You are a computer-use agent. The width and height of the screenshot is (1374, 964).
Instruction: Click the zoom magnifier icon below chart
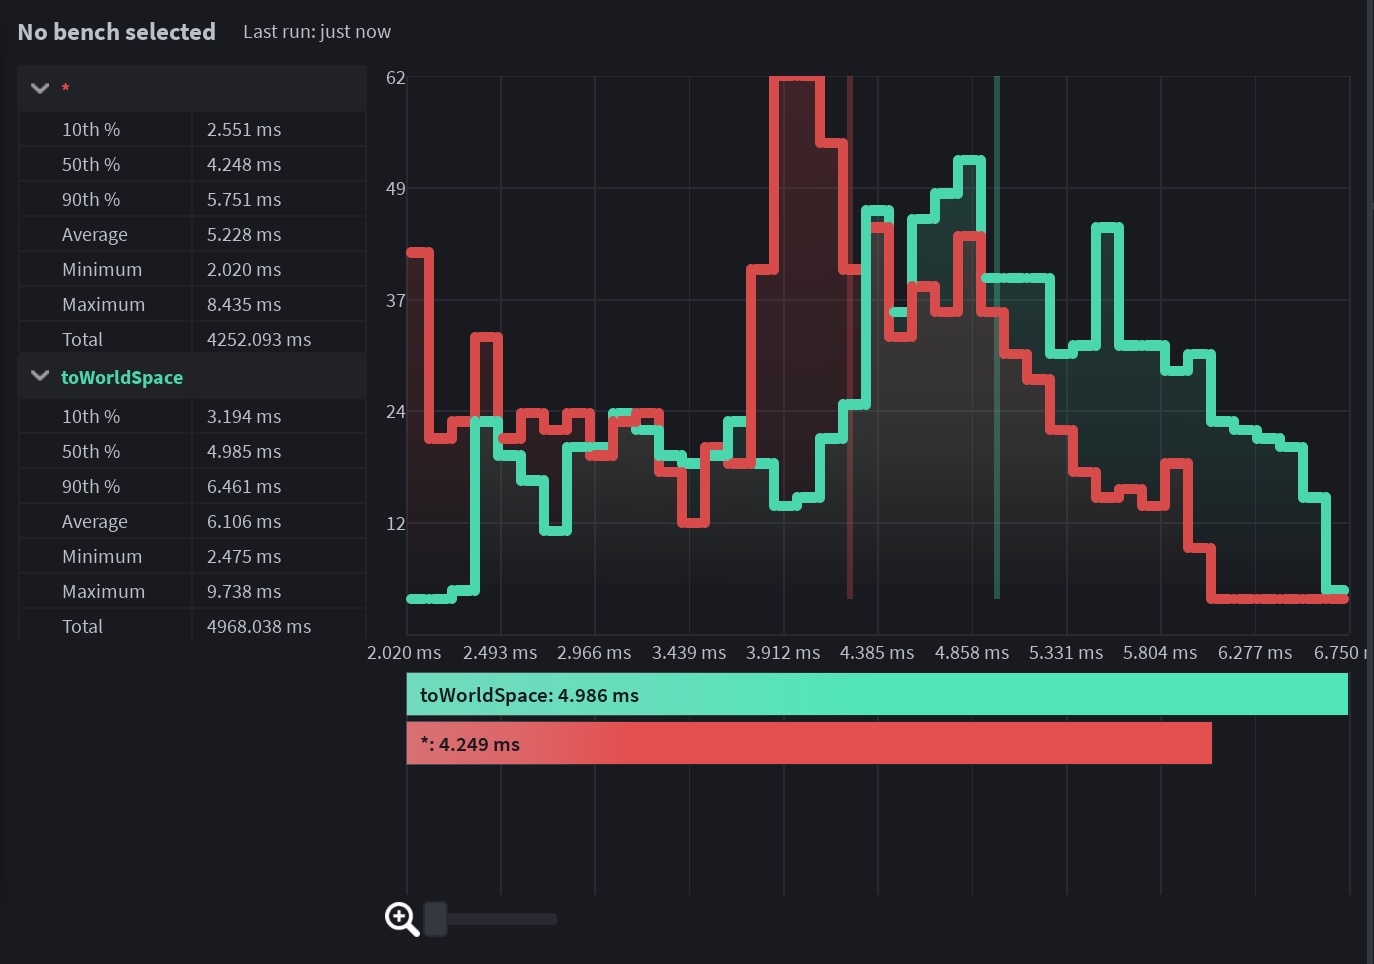pyautogui.click(x=402, y=918)
